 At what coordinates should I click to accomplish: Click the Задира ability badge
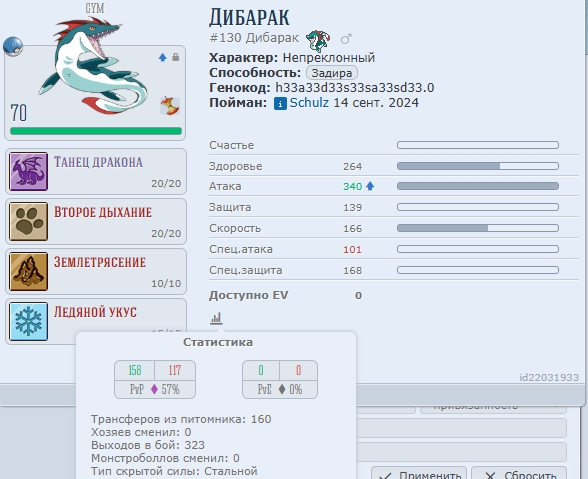point(332,73)
